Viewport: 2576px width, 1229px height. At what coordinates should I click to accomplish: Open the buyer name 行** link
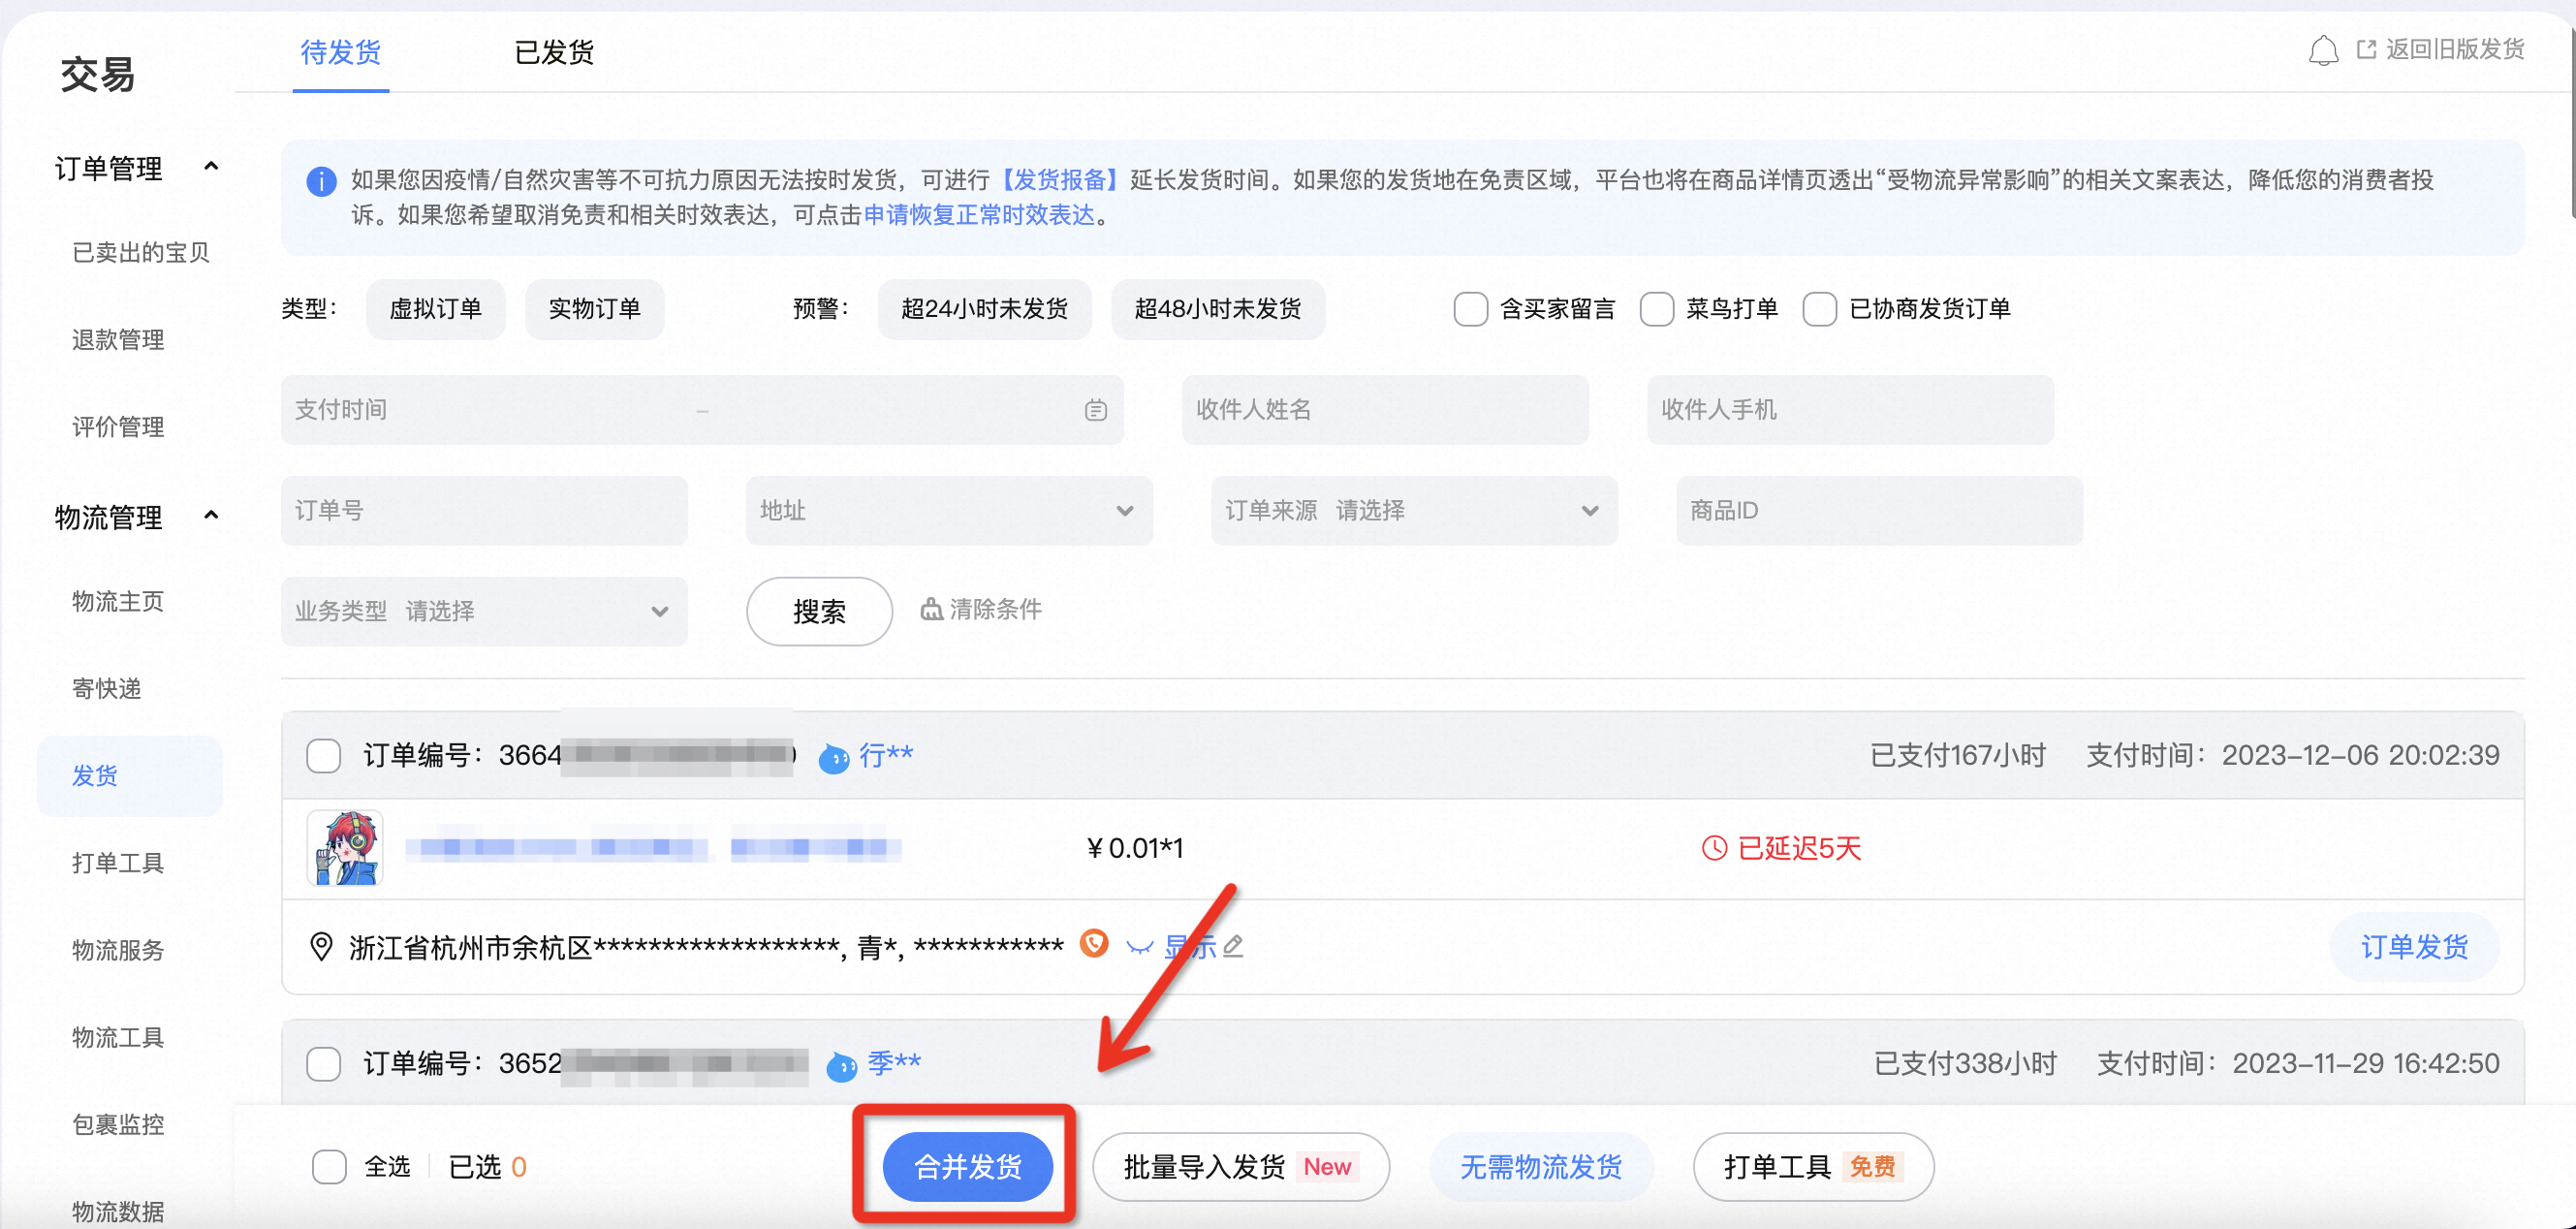(886, 755)
